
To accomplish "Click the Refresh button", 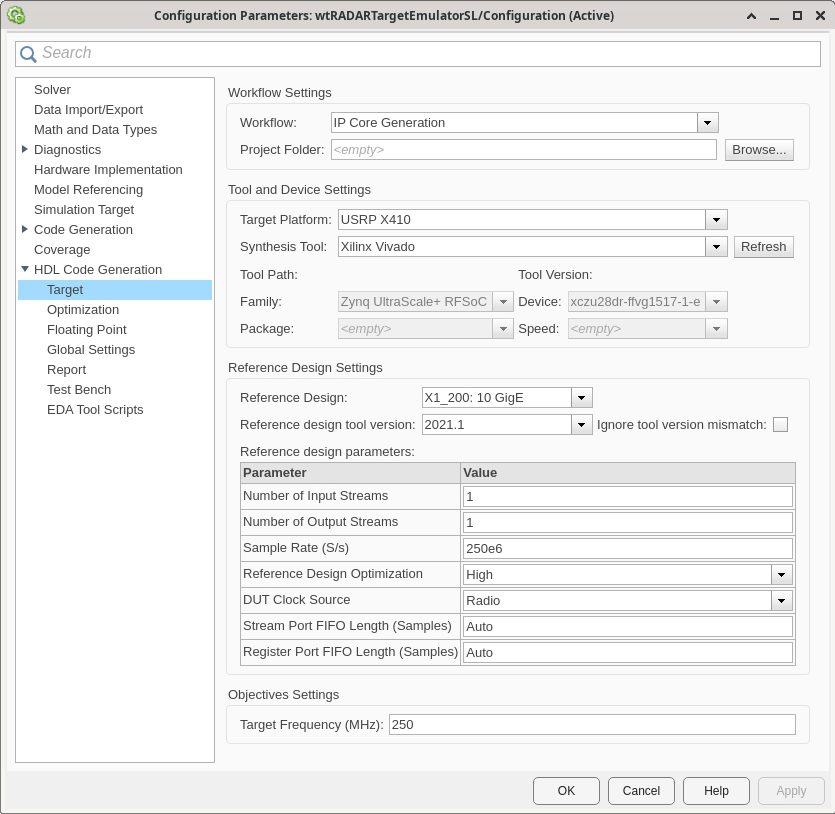I will pos(763,246).
